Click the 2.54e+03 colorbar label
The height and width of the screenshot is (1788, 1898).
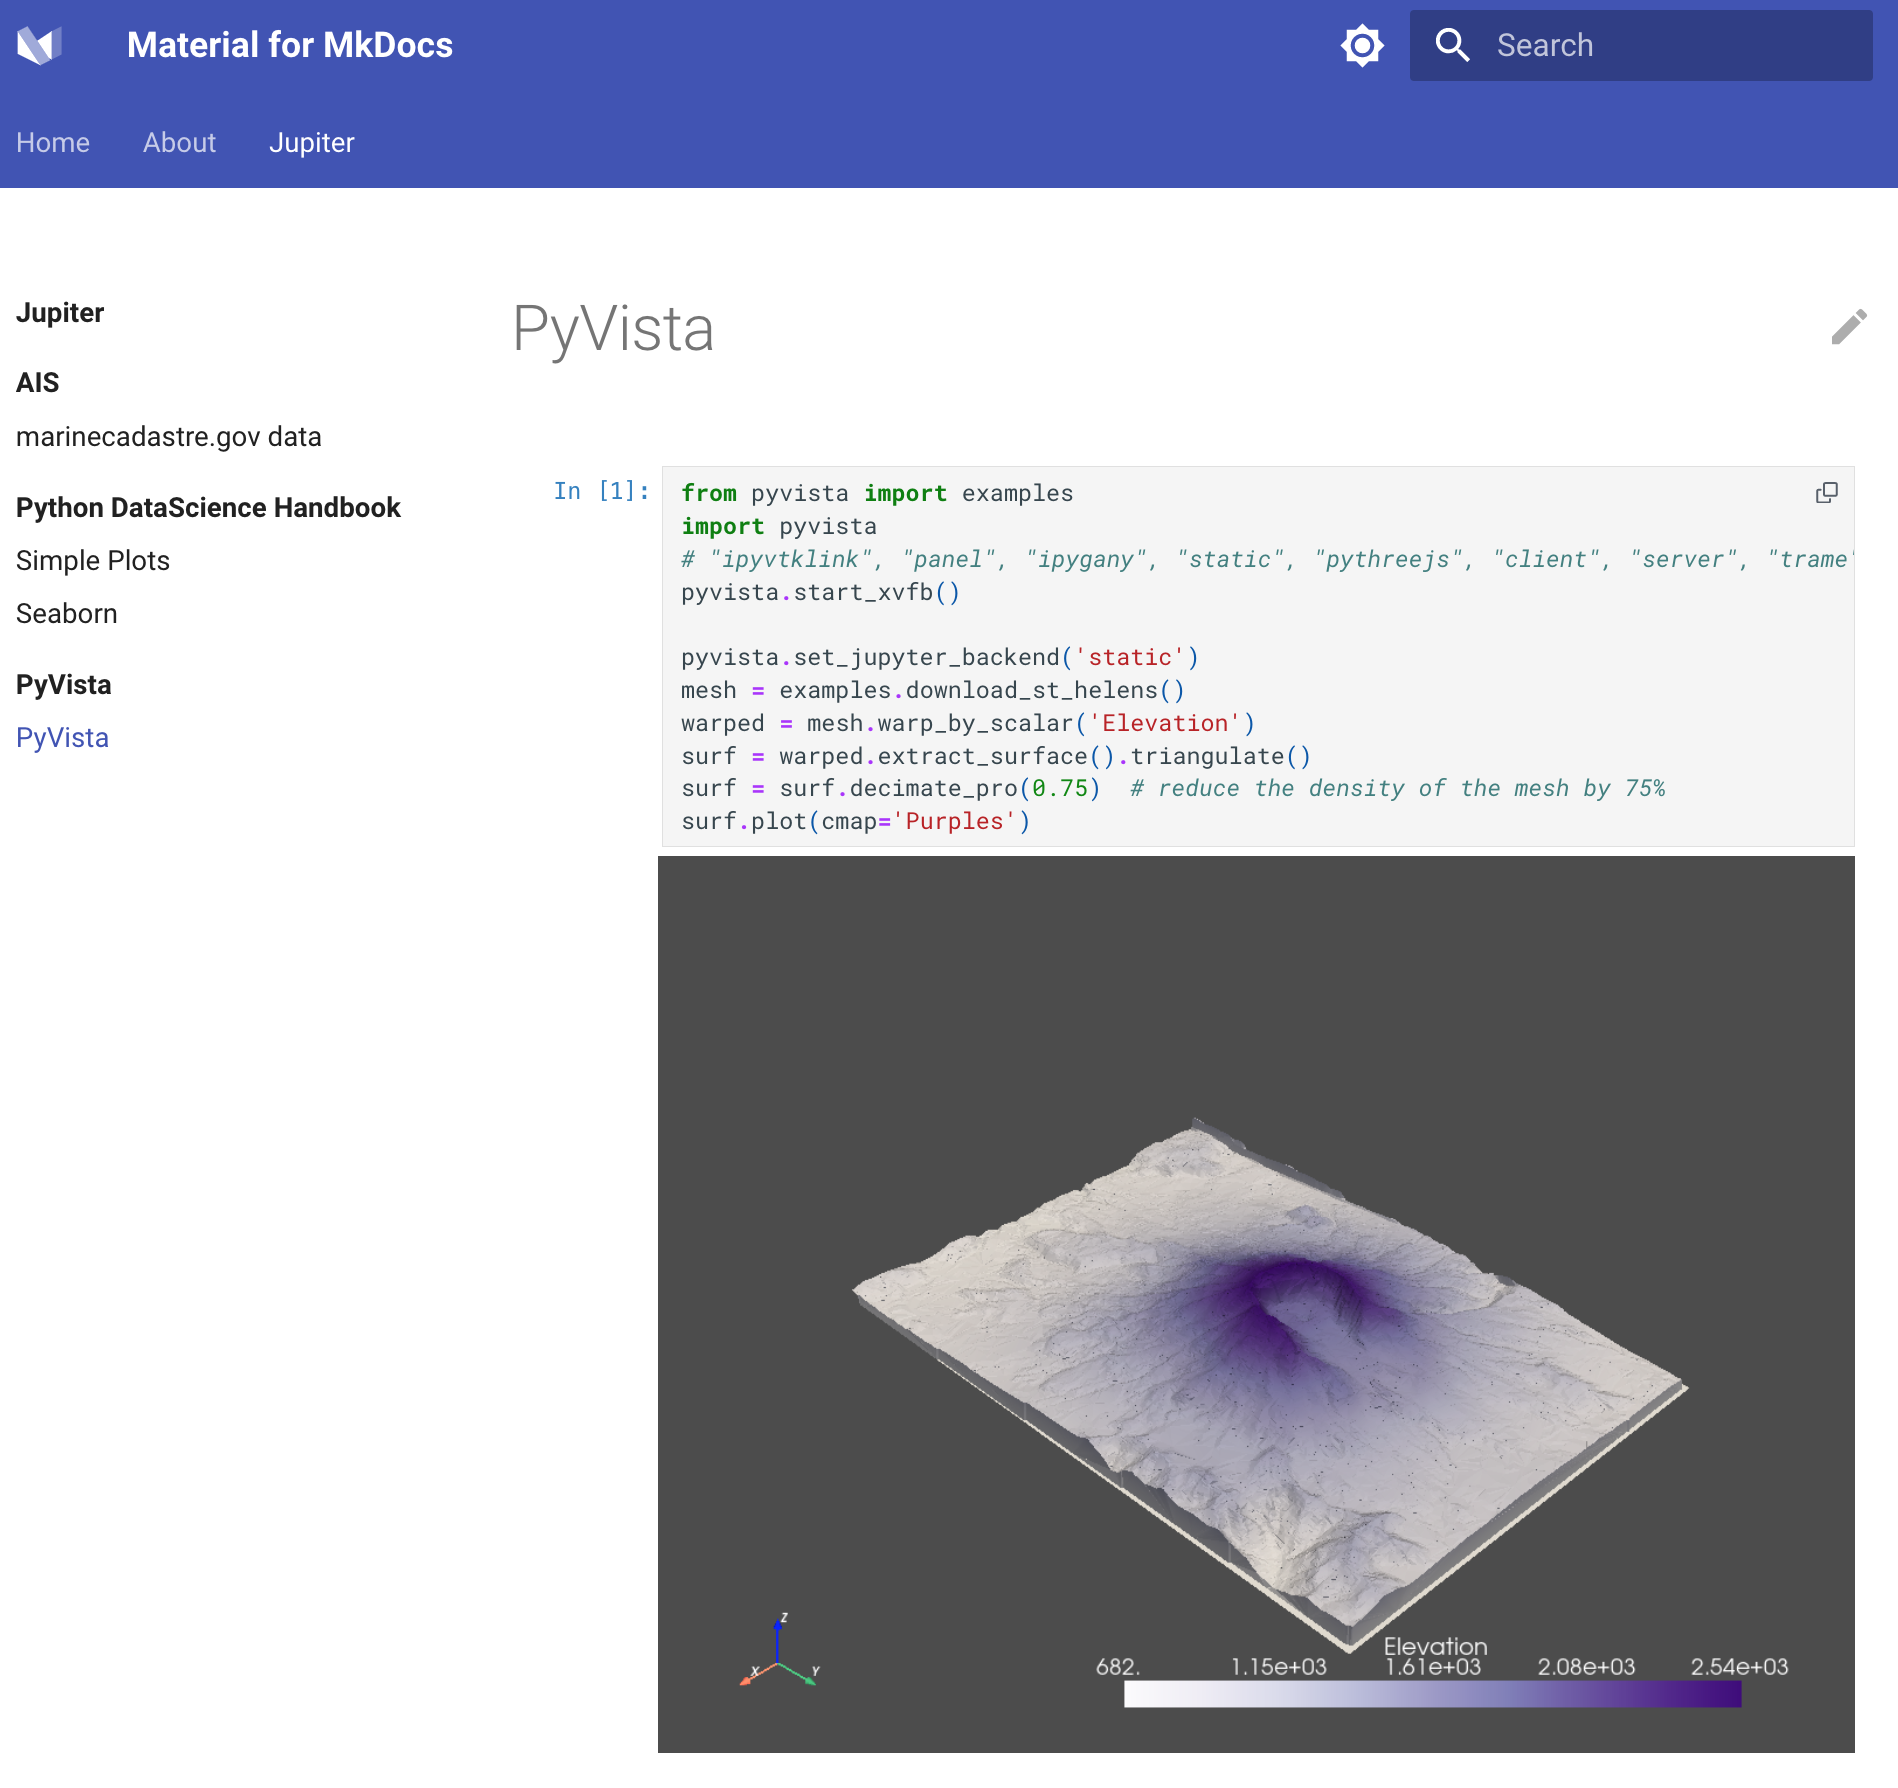[x=1739, y=1667]
